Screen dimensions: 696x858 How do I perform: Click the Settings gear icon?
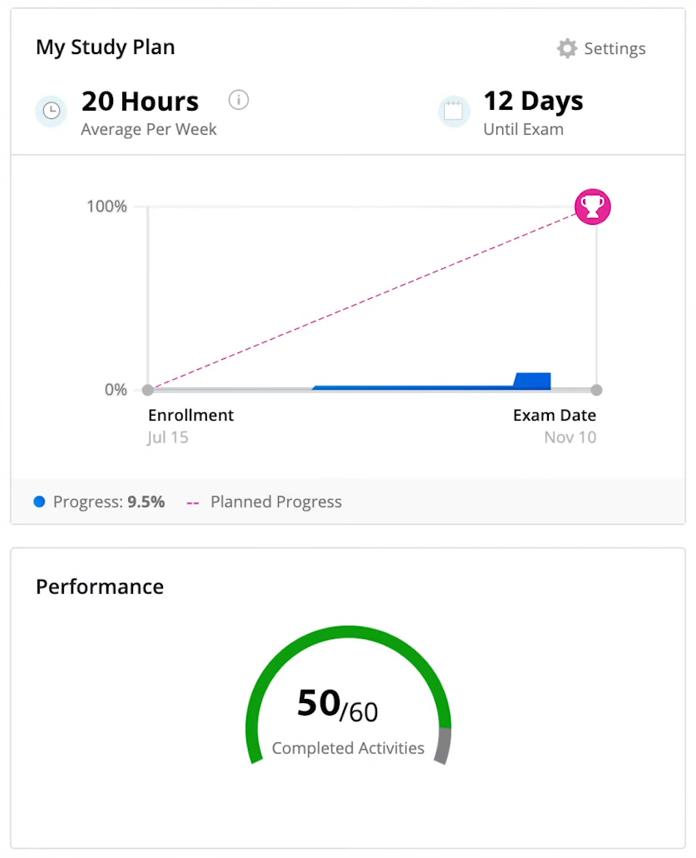point(566,47)
